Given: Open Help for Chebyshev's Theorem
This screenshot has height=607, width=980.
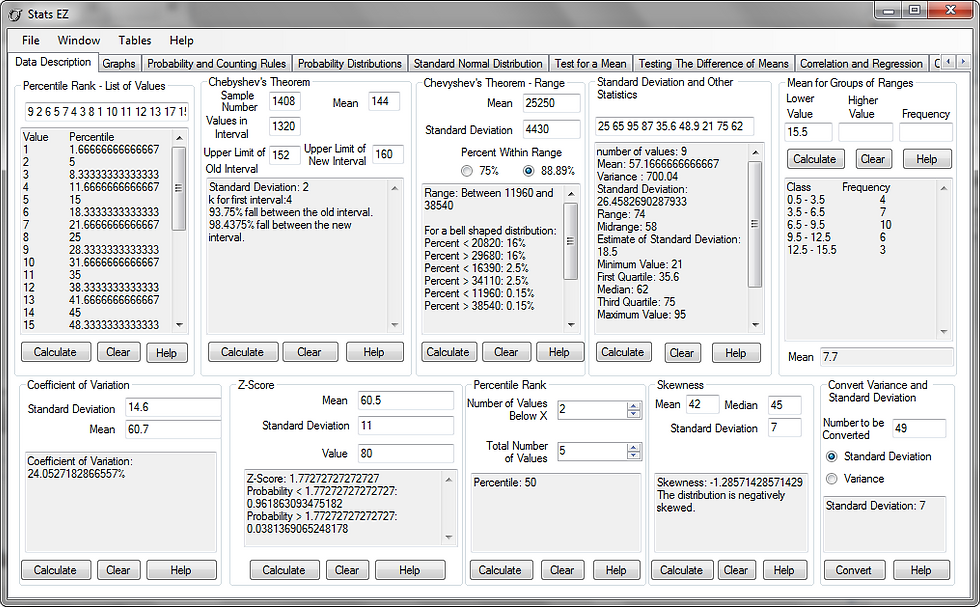Looking at the screenshot, I should [x=374, y=353].
